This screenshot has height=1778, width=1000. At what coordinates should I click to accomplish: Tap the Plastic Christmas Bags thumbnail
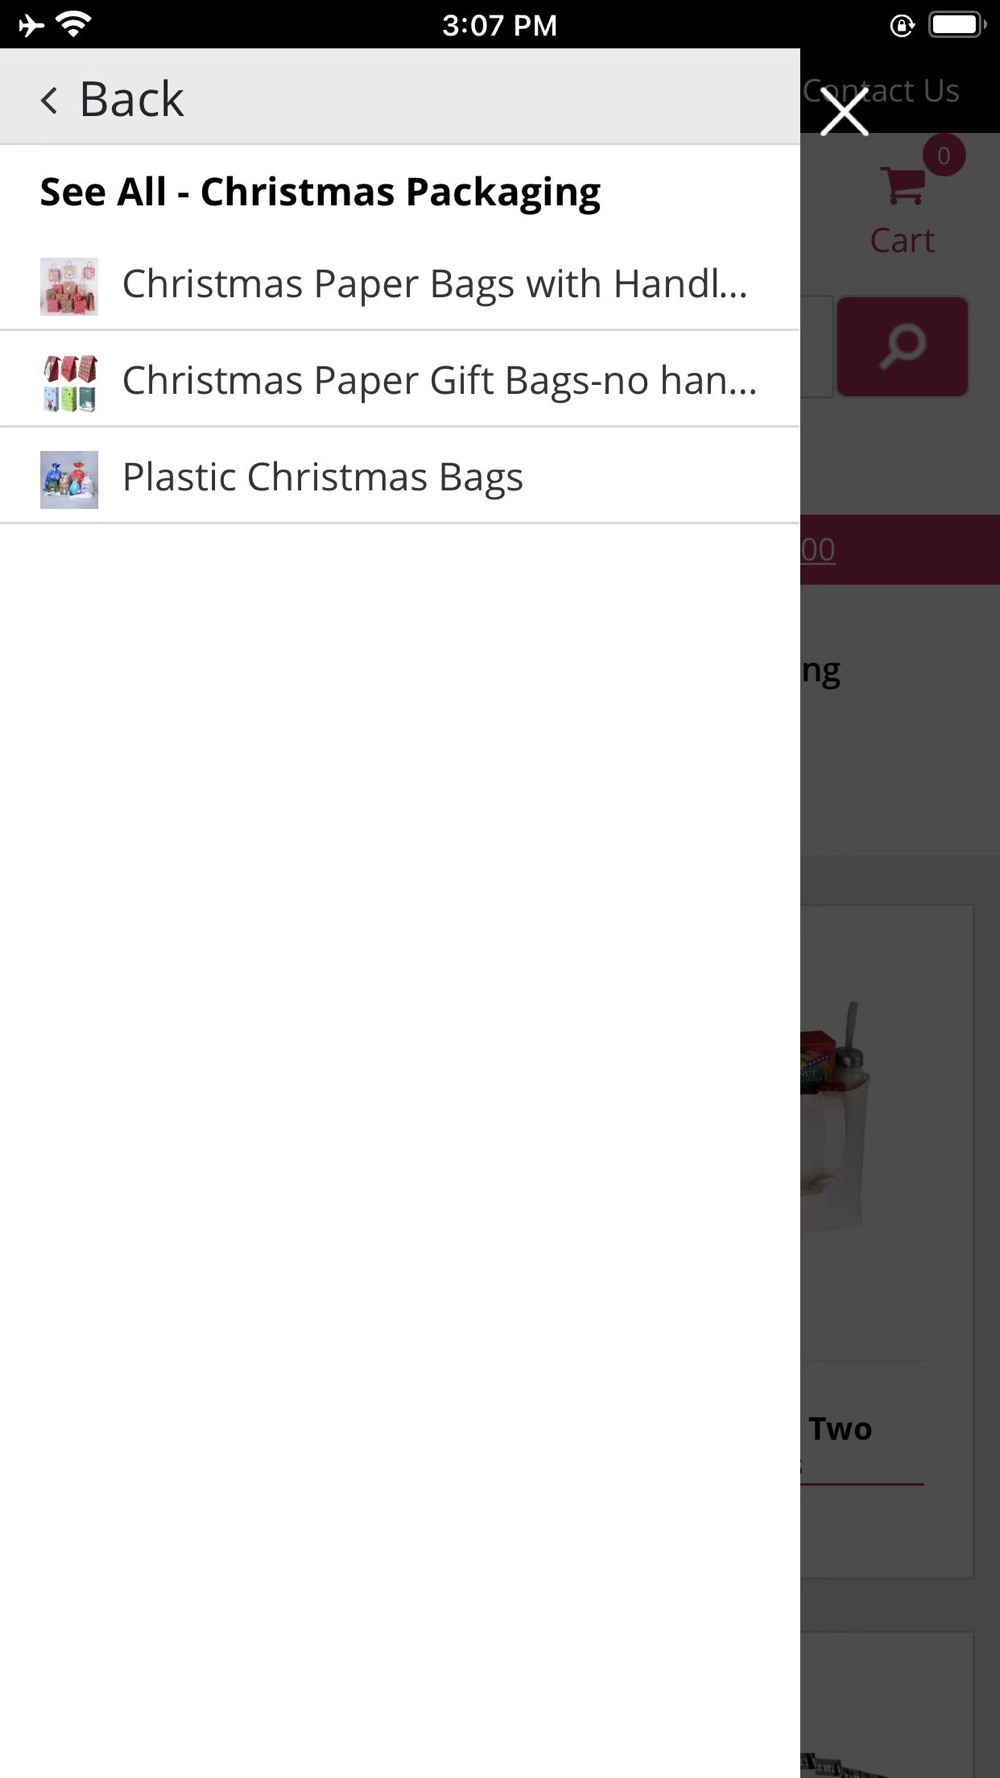(69, 480)
